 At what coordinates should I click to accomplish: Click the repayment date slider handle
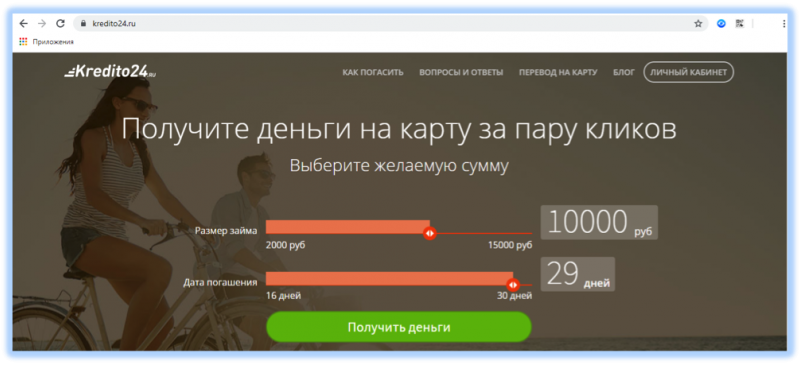(513, 284)
